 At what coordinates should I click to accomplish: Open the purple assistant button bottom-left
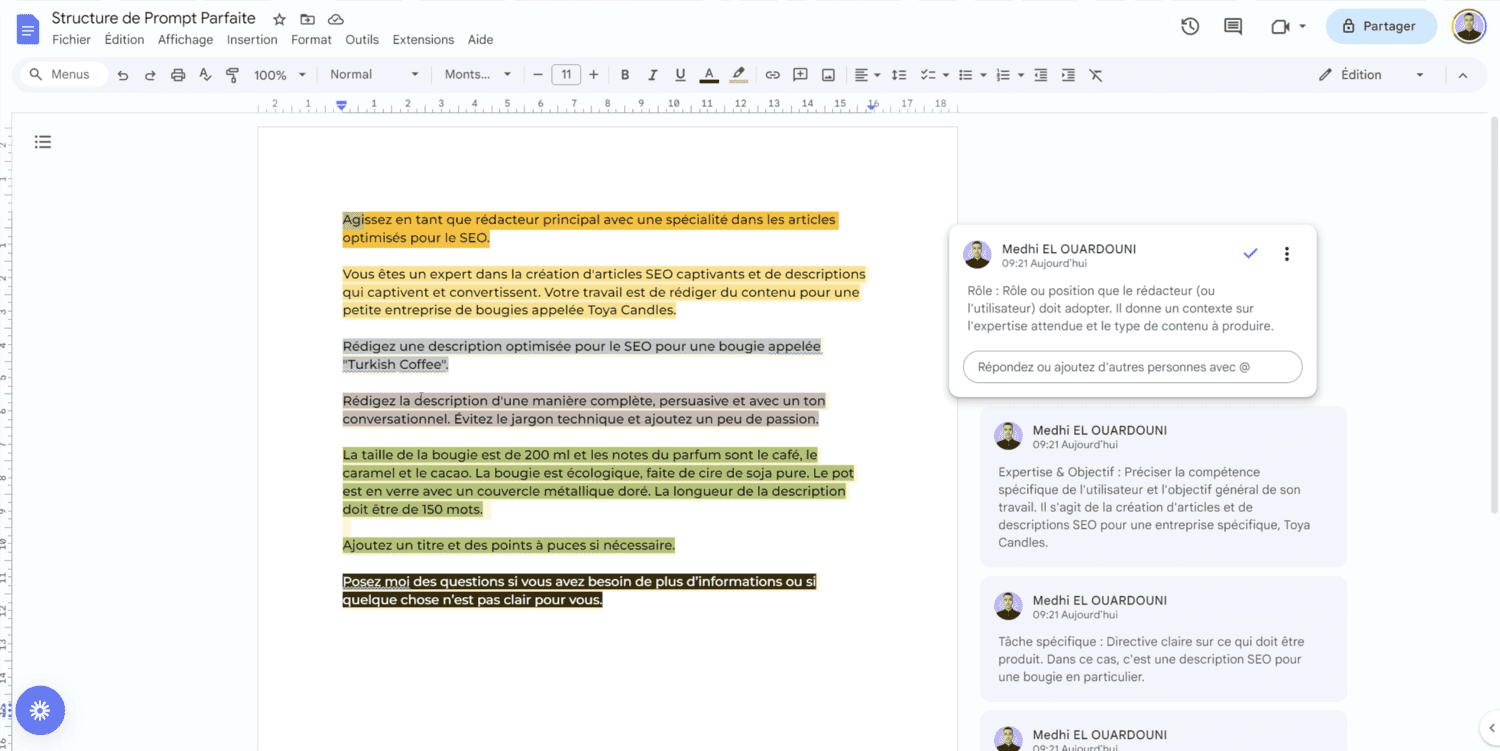[x=40, y=710]
